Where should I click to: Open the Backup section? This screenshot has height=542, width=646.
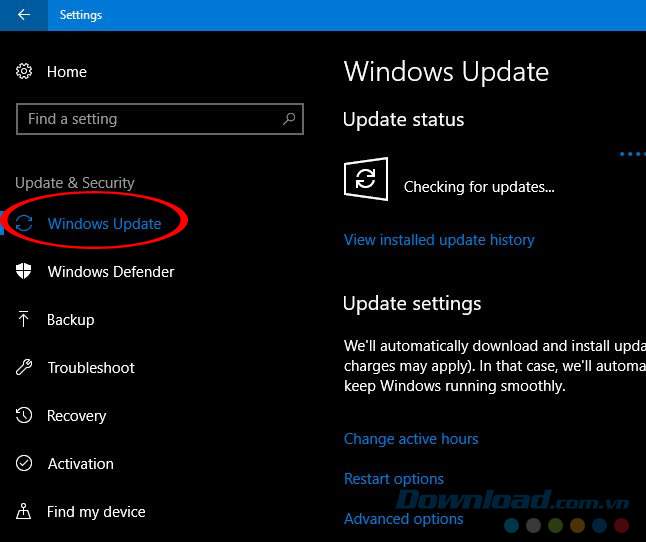pos(70,320)
